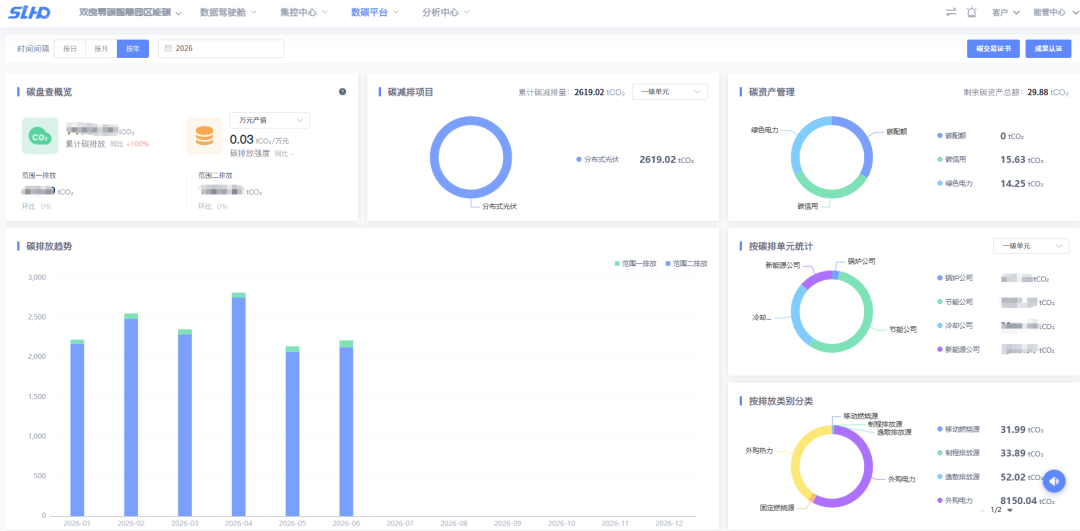Click the 2026-04 bar in trend chart
Image resolution: width=1080 pixels, height=531 pixels.
coord(239,404)
